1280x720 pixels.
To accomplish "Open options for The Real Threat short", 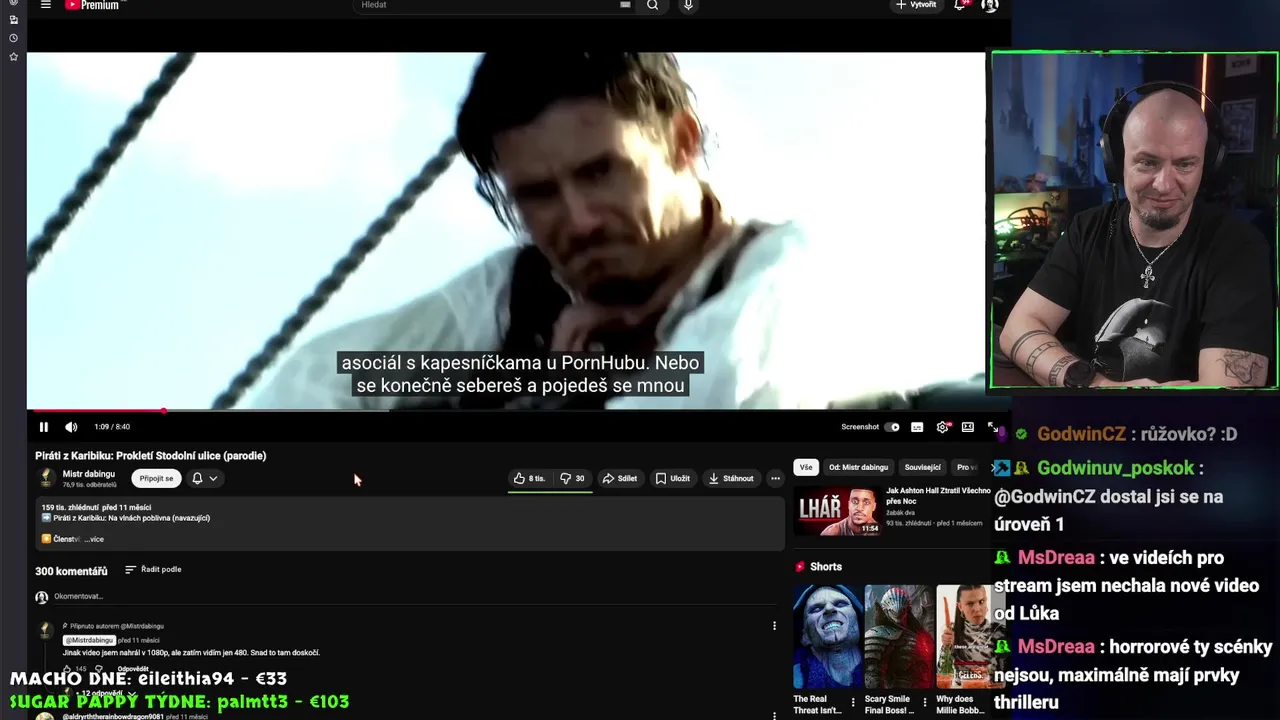I will point(853,703).
